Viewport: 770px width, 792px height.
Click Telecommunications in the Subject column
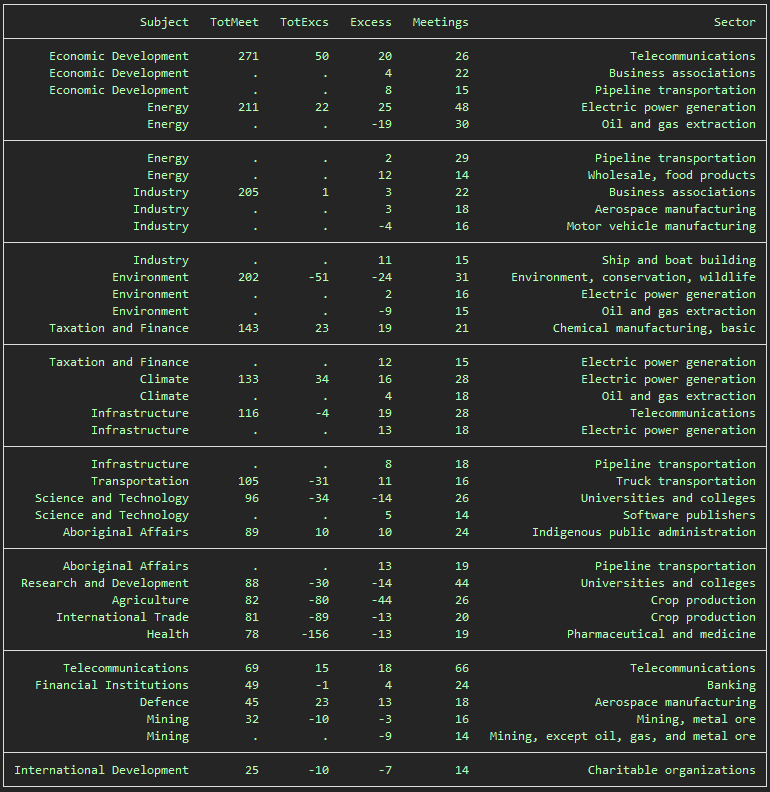pyautogui.click(x=126, y=668)
